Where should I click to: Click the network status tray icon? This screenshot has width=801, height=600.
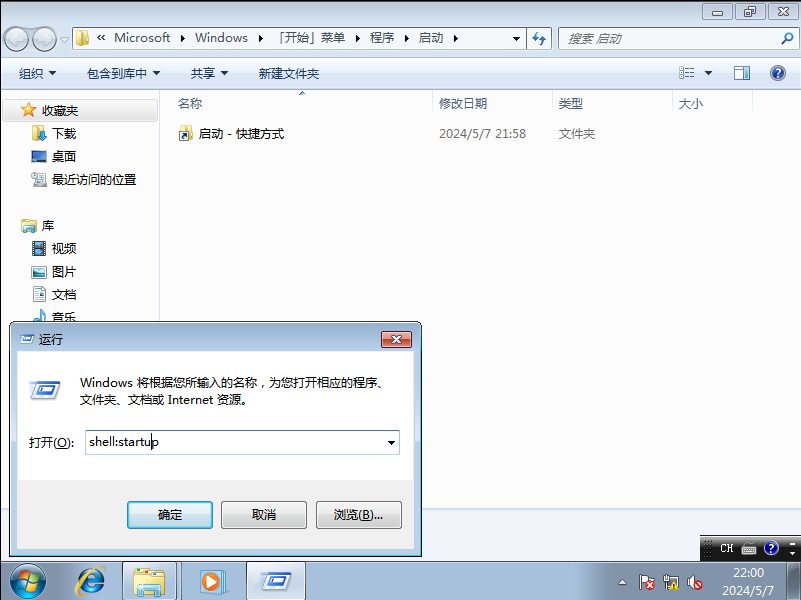(x=671, y=582)
